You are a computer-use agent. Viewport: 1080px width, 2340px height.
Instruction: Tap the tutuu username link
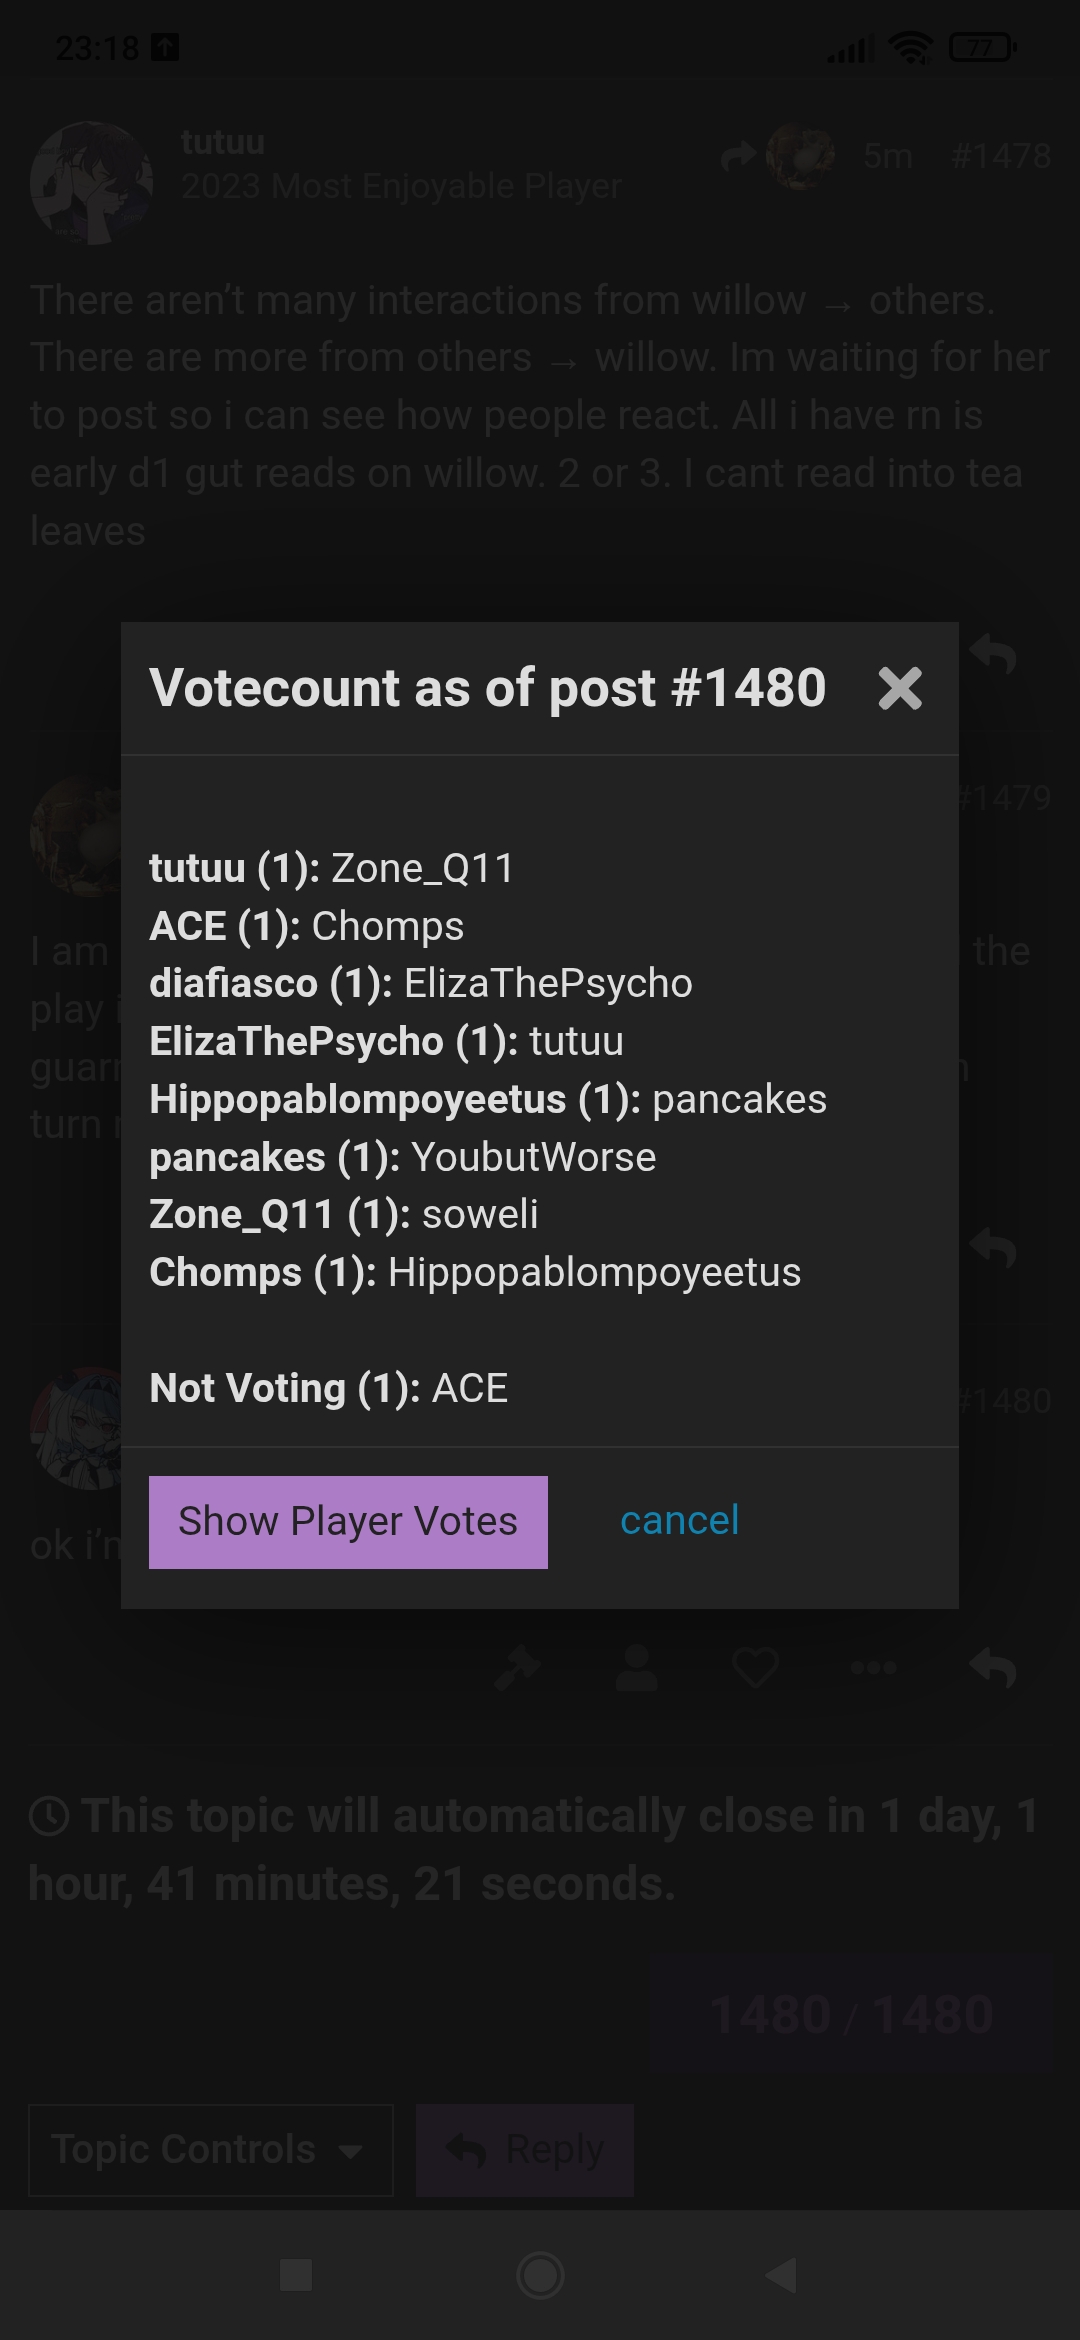coord(223,142)
